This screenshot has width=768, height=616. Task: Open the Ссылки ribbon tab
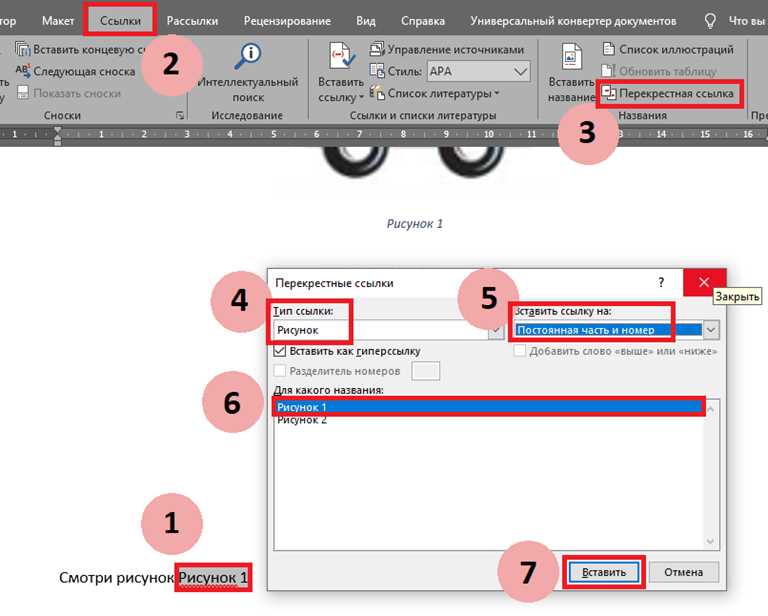click(x=120, y=21)
